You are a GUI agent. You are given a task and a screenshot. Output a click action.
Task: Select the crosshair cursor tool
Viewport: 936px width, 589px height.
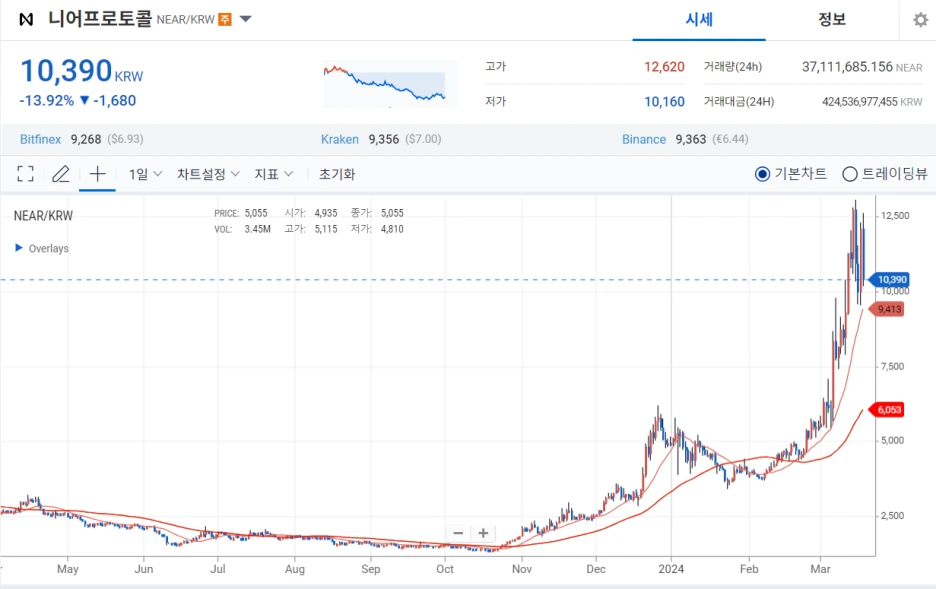click(97, 174)
